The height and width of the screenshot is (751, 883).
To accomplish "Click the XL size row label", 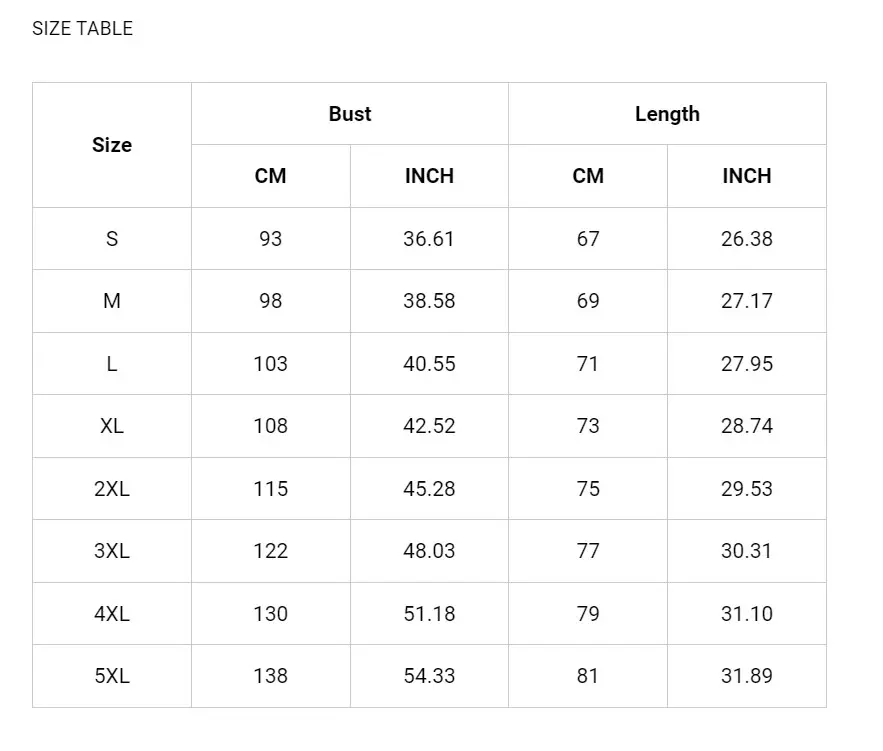I will (x=112, y=426).
